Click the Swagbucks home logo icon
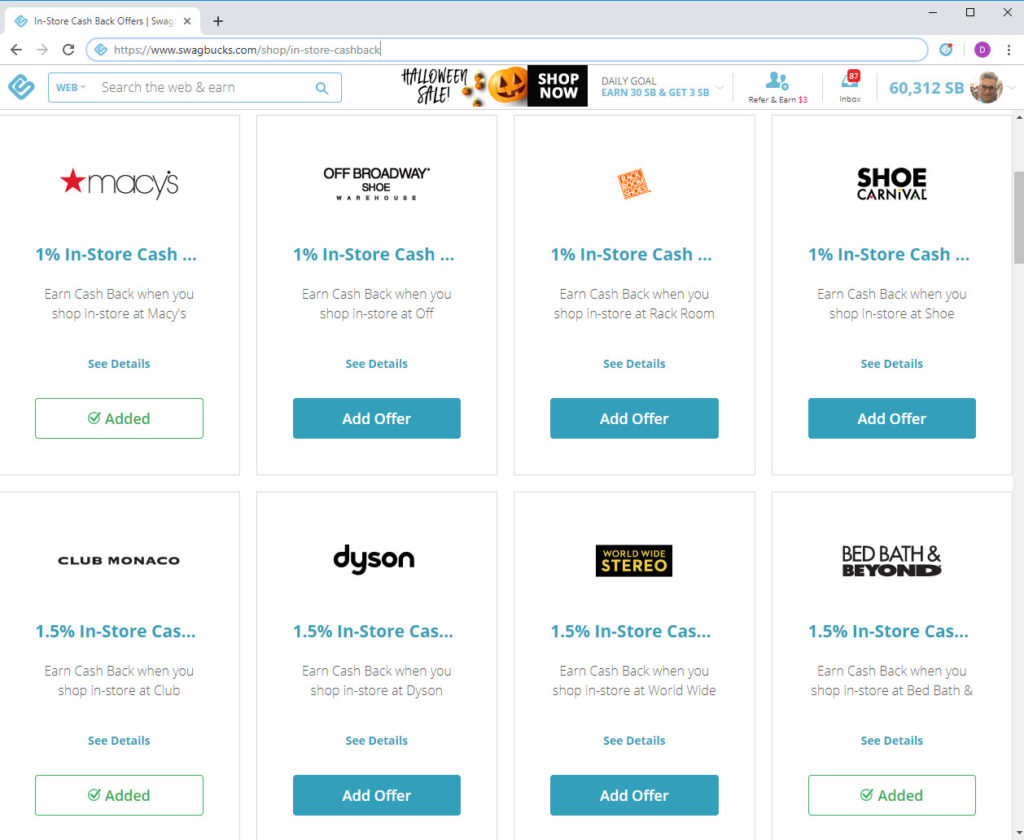The height and width of the screenshot is (840, 1024). 22,87
